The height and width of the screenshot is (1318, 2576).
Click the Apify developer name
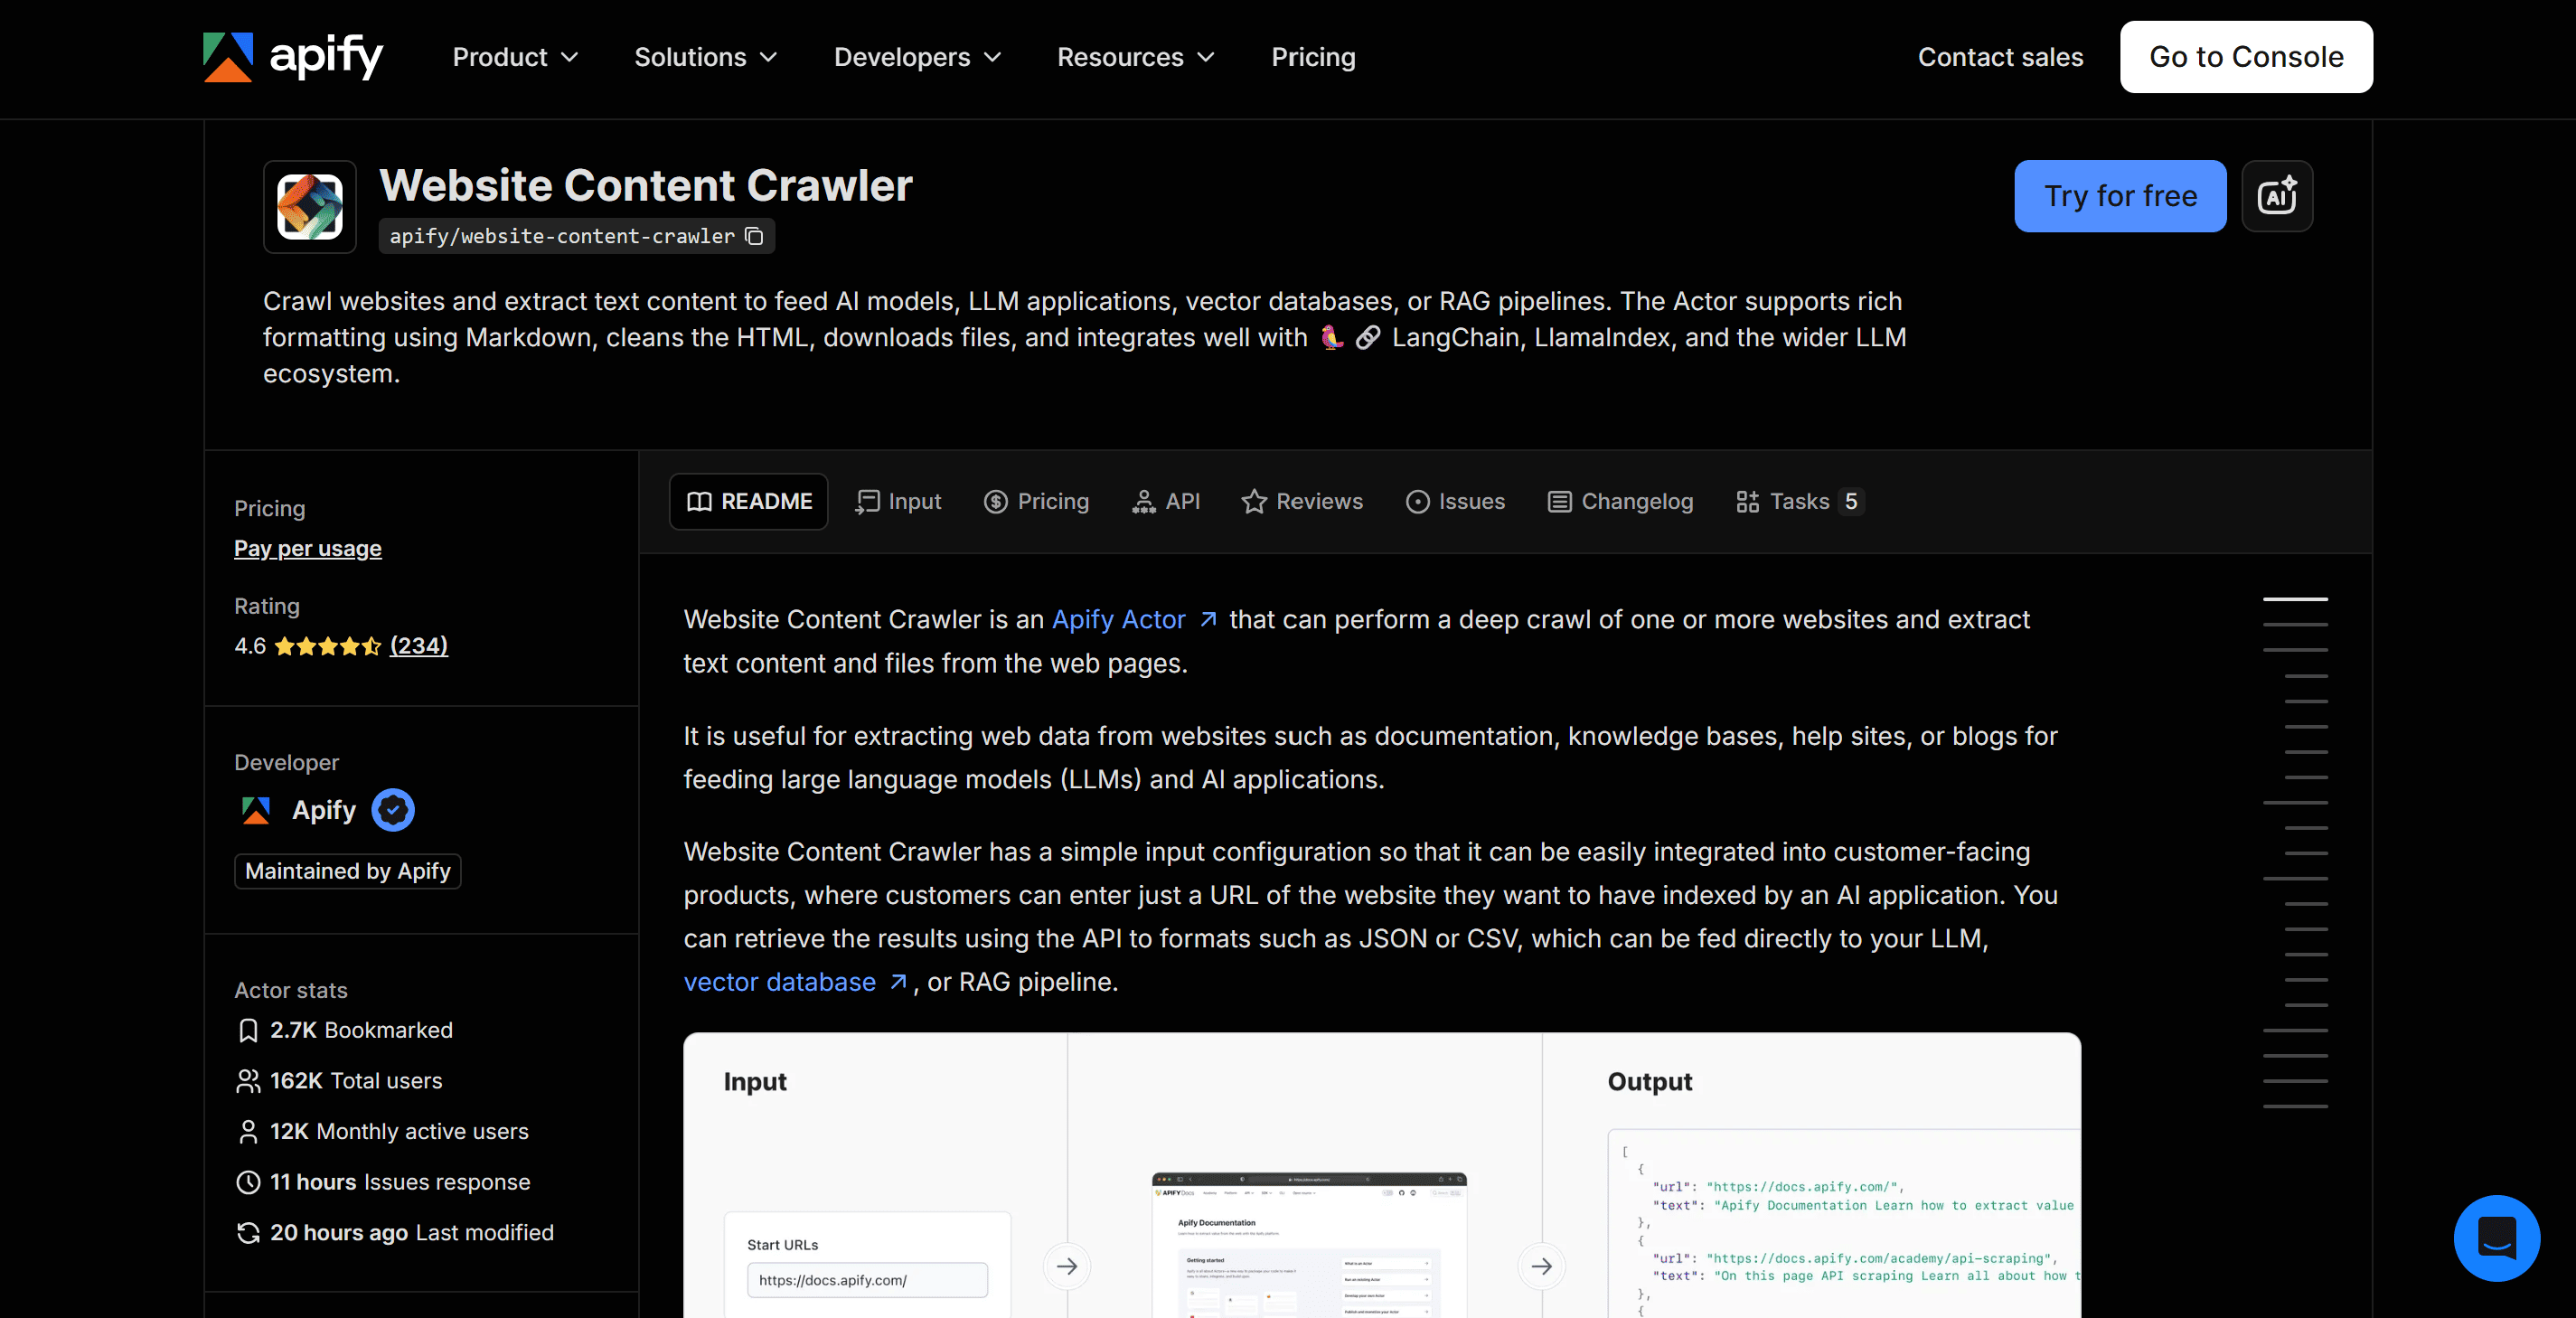[x=324, y=810]
